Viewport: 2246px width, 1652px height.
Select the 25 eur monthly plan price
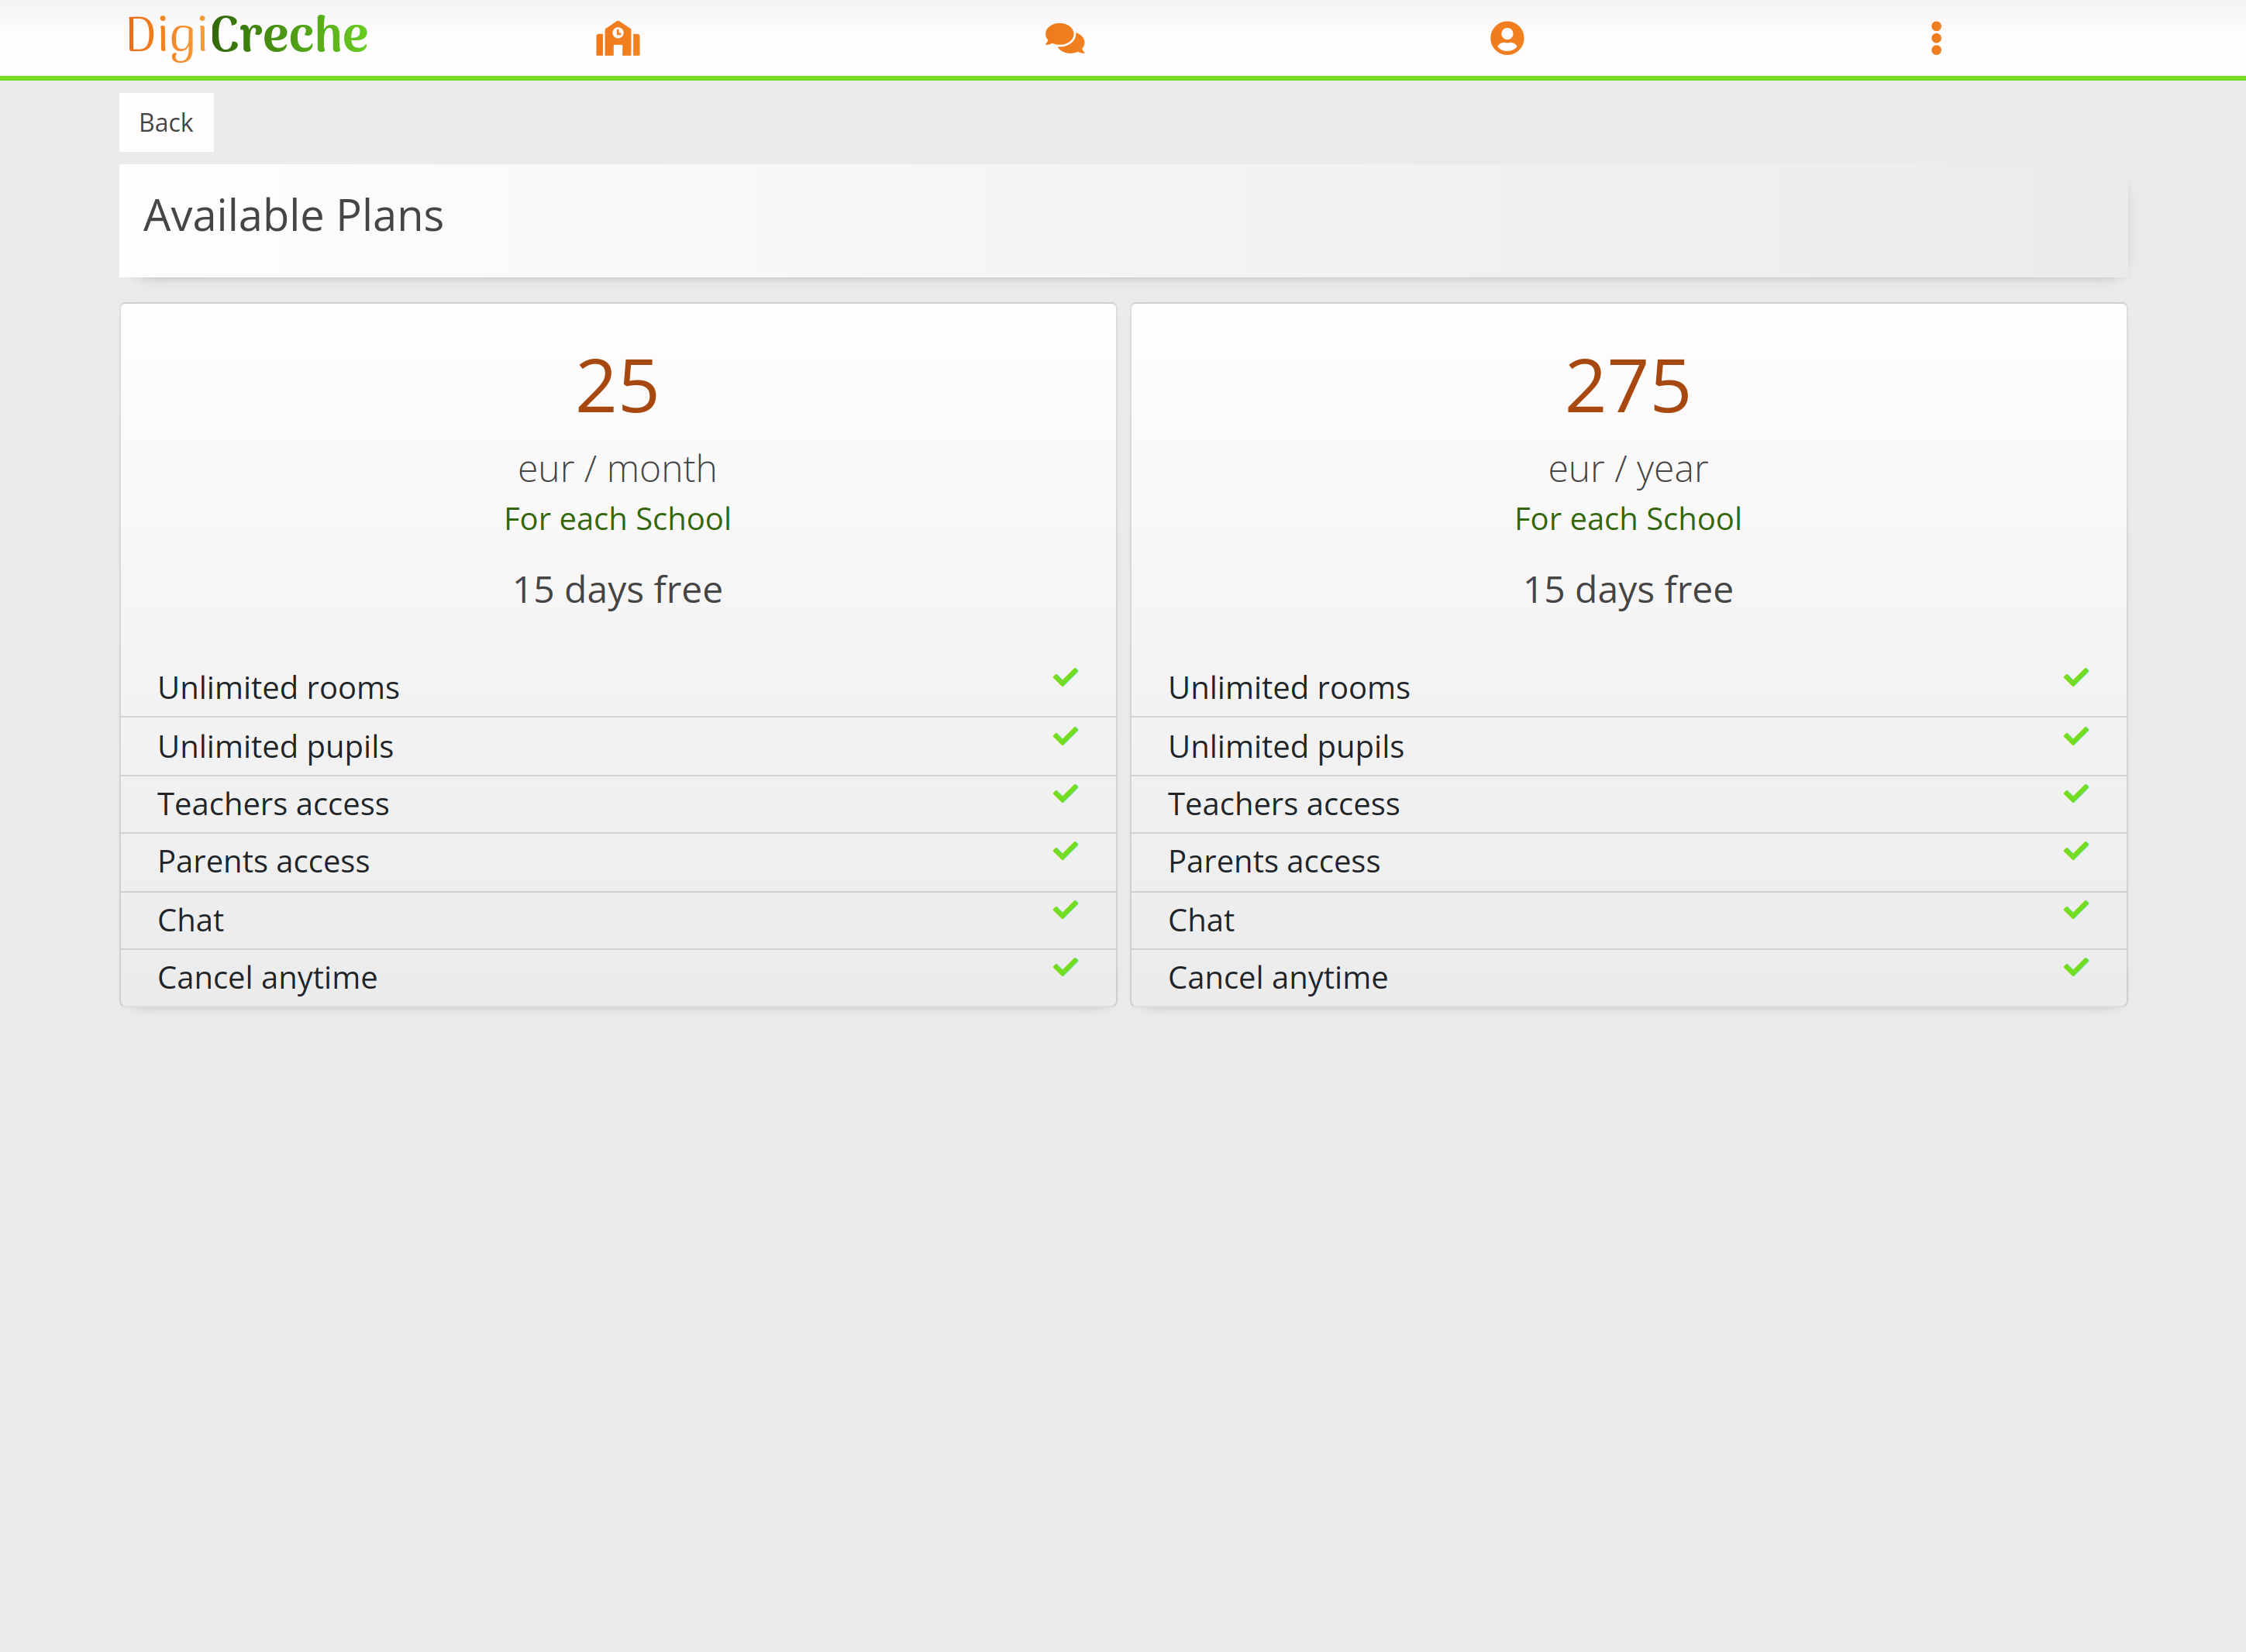[618, 386]
